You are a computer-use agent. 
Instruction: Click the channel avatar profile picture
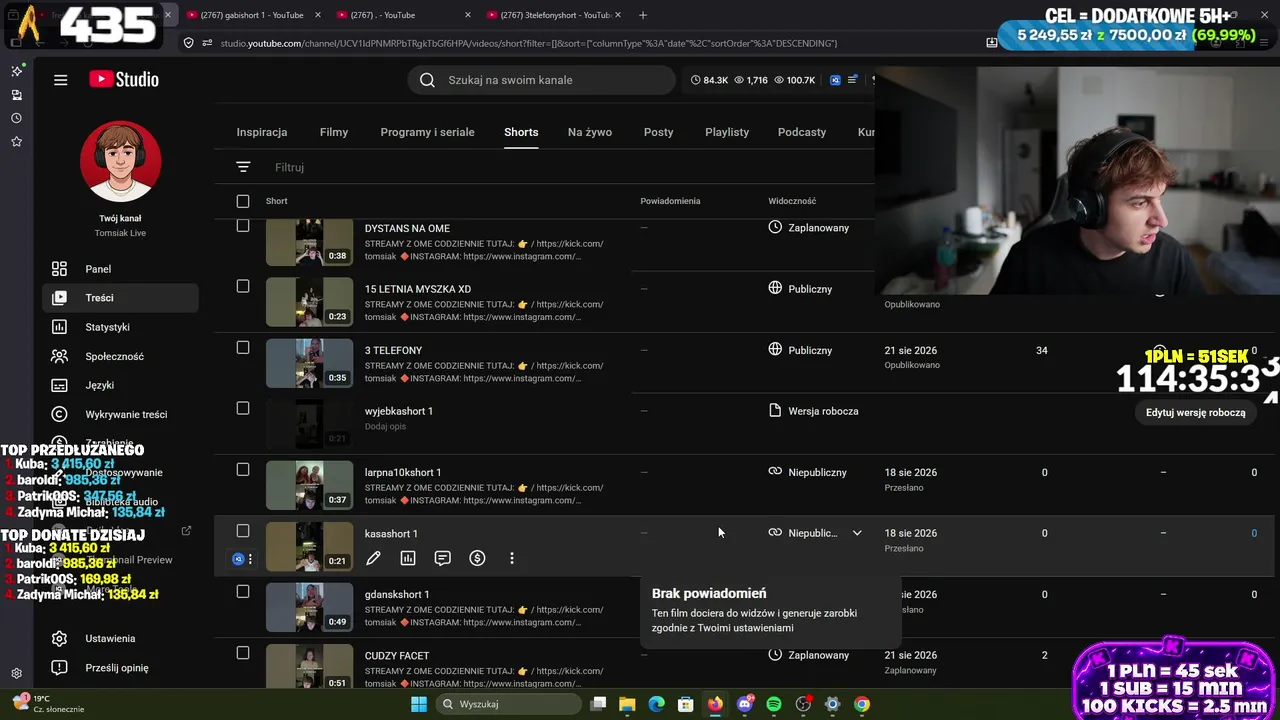(120, 162)
